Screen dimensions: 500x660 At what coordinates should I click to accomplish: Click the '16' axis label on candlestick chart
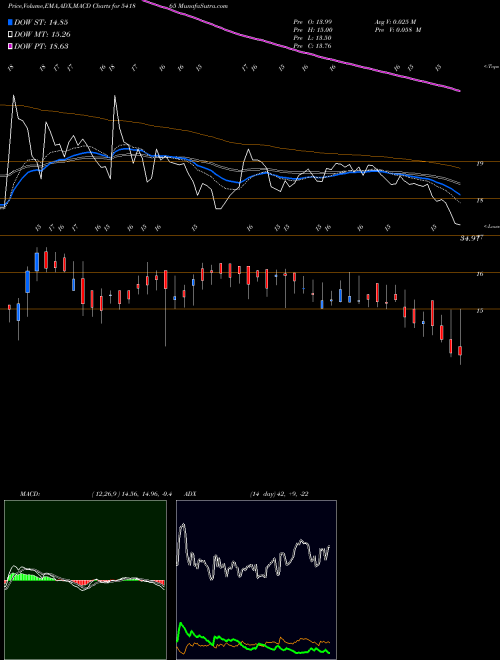pyautogui.click(x=479, y=274)
